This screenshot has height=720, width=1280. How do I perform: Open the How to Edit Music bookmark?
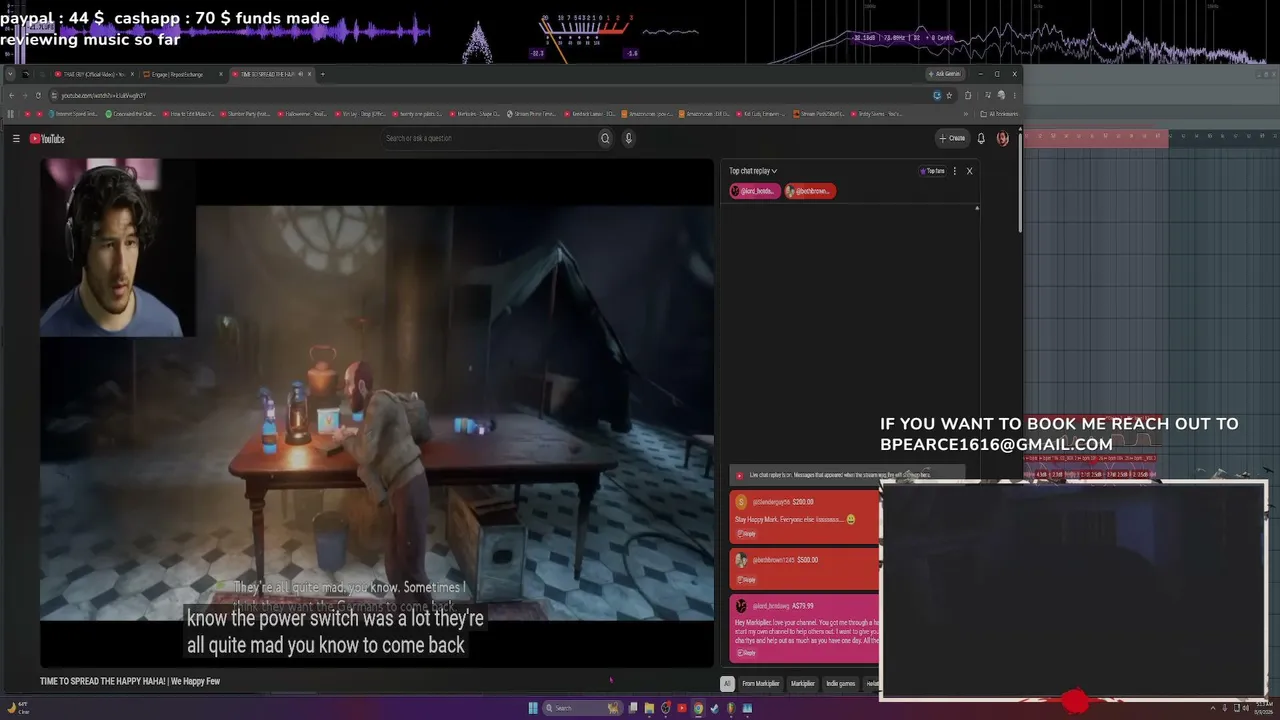pos(190,114)
